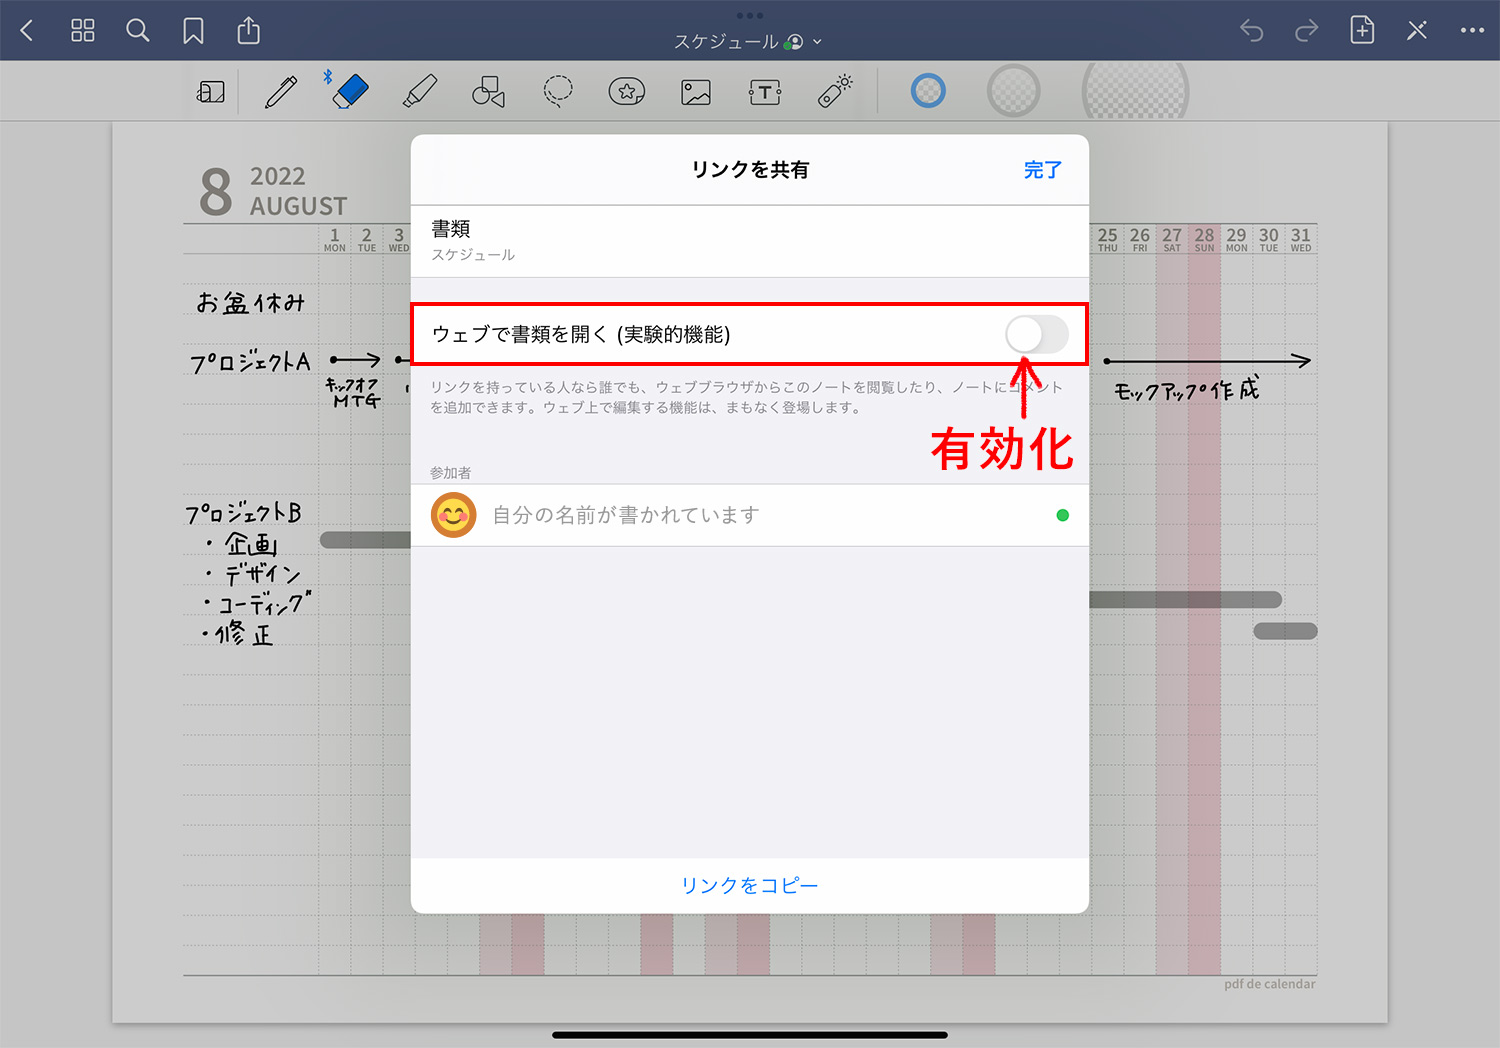Tap the ウェブで書類を開く (実験的機能) label
This screenshot has width=1500, height=1048.
point(581,334)
